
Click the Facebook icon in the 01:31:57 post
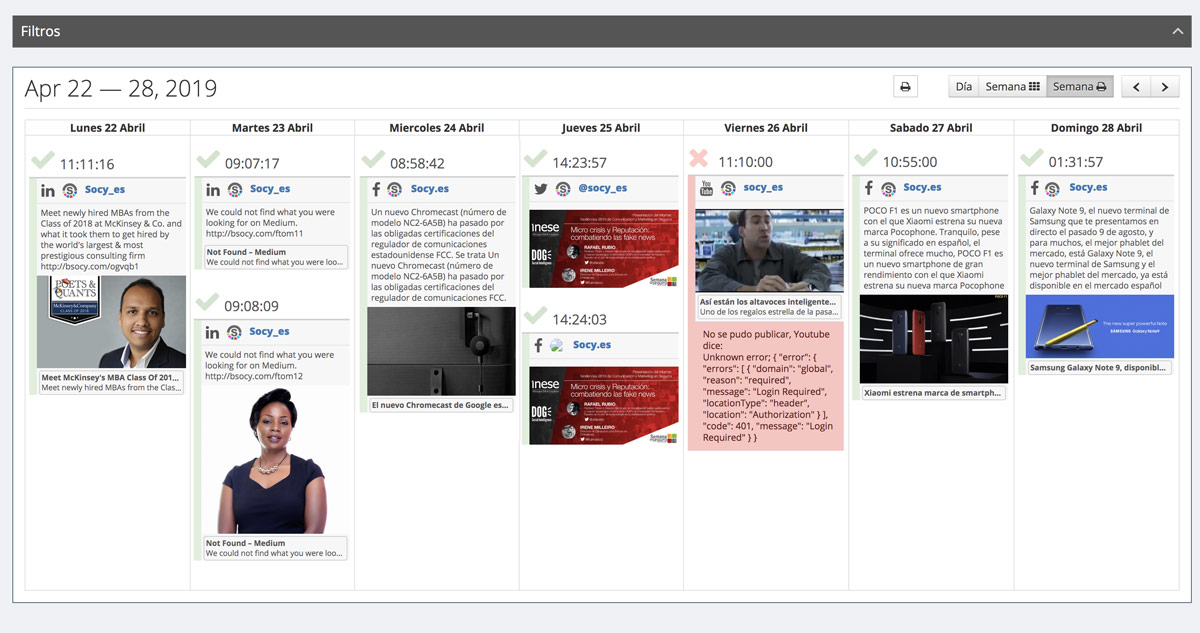pos(1035,188)
